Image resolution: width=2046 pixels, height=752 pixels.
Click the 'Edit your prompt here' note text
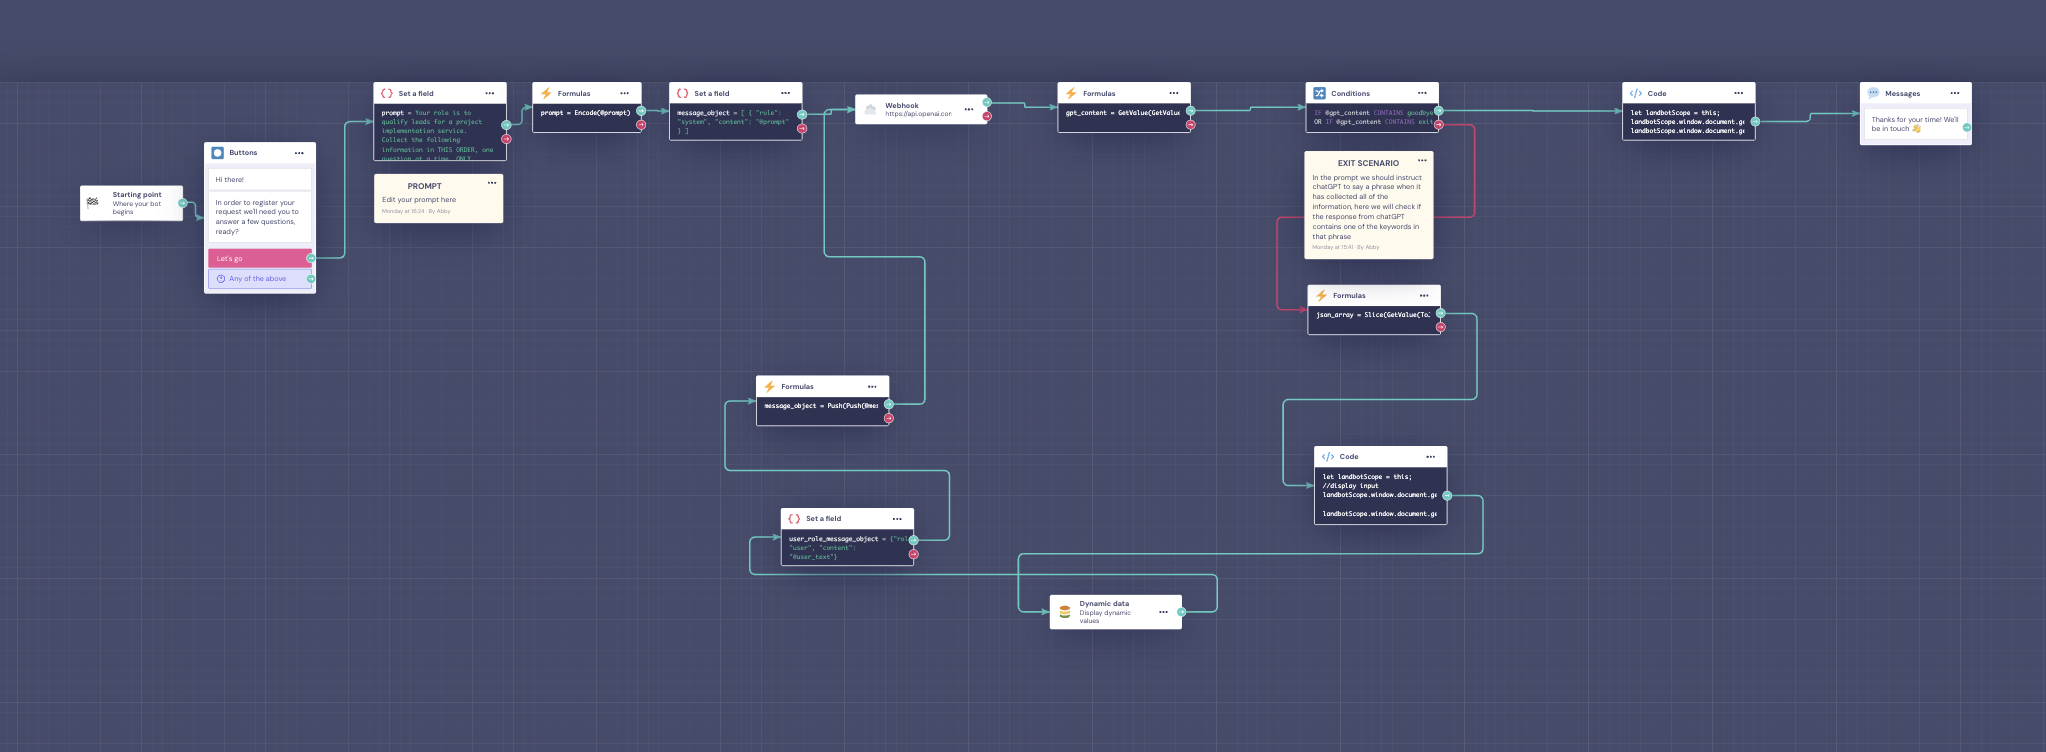pos(419,200)
